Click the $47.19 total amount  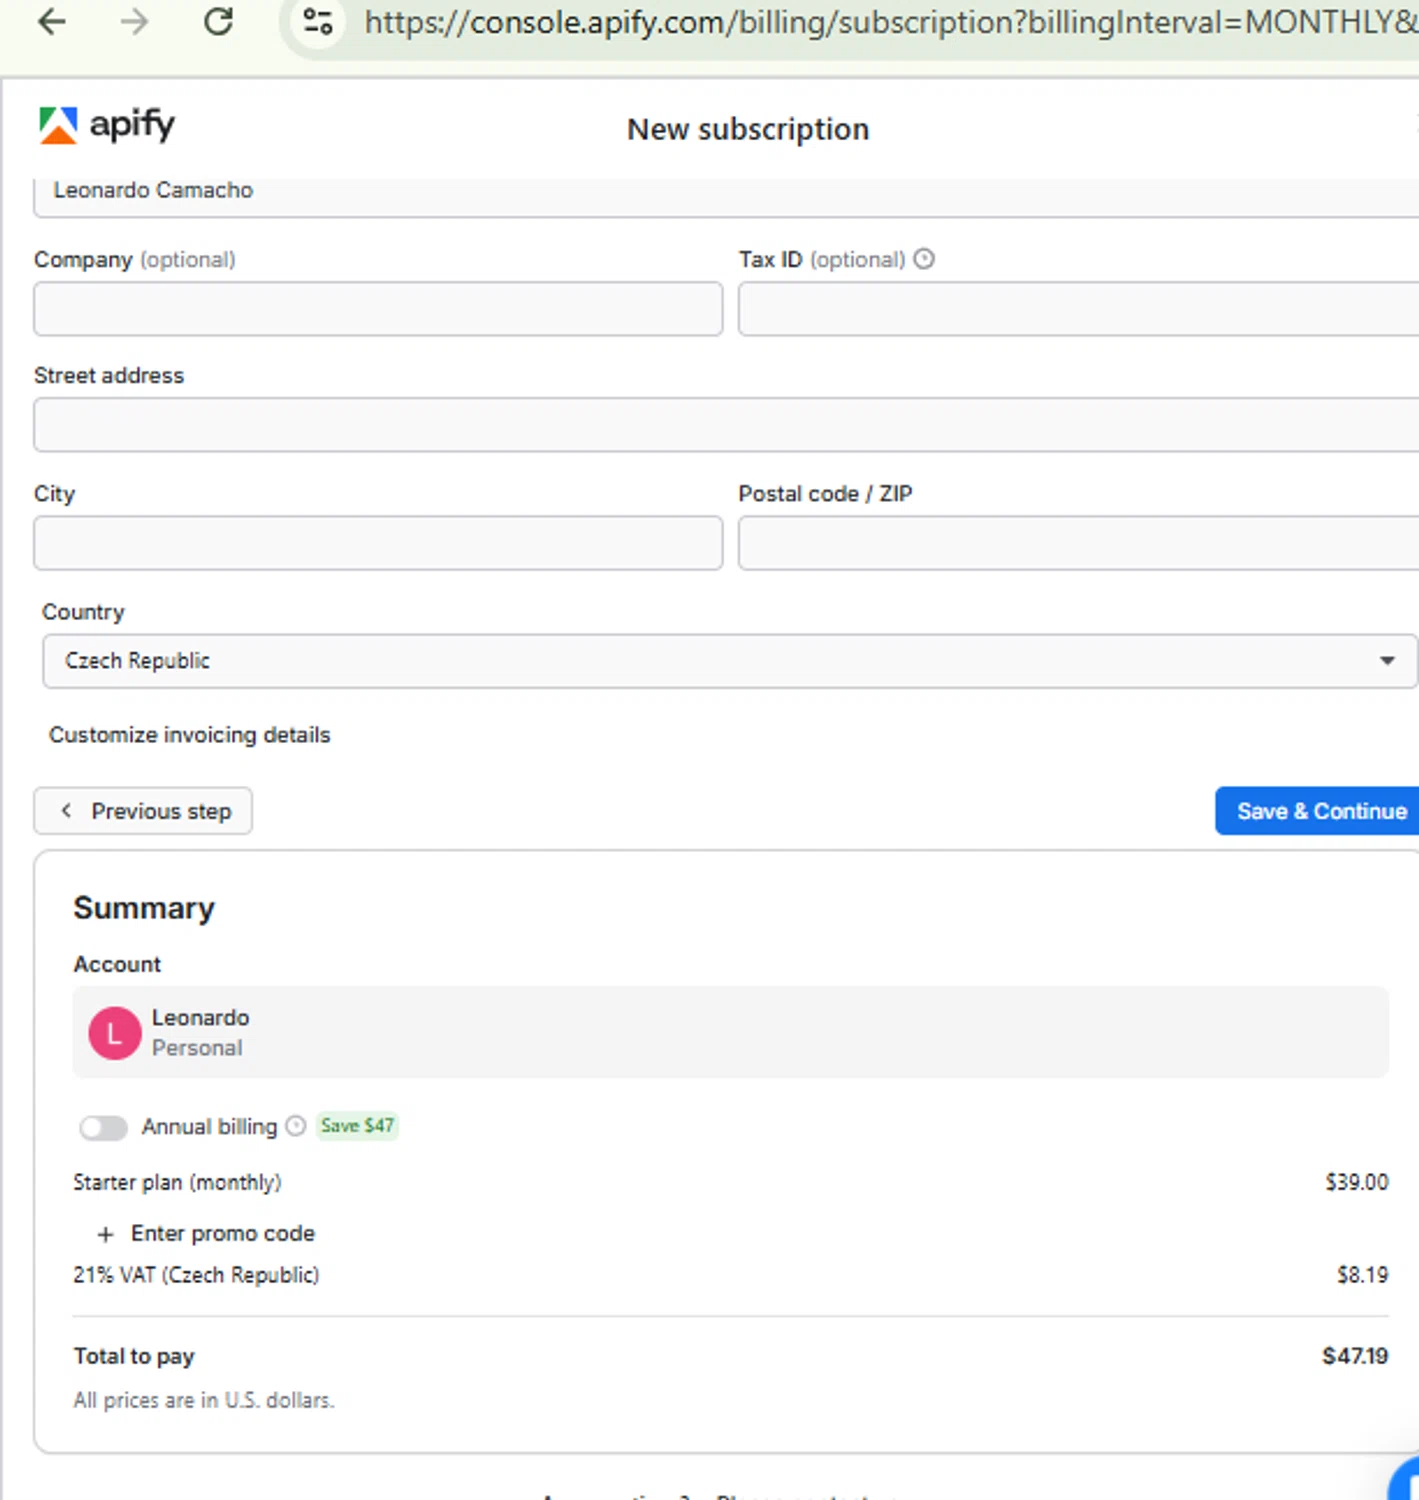coord(1355,1356)
